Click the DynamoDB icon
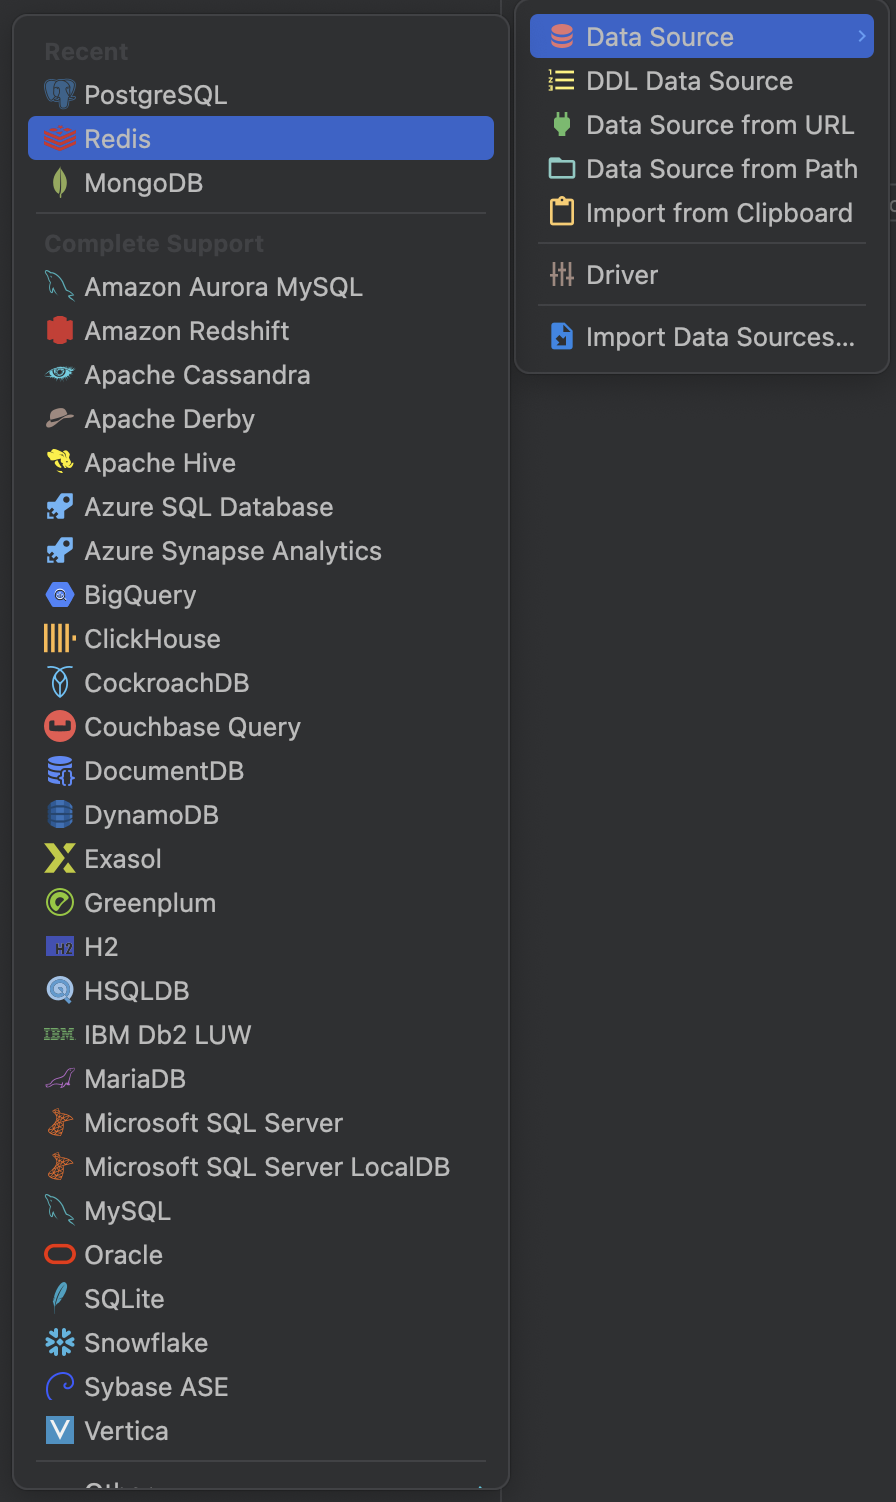Screen dimensions: 896x1502 pyautogui.click(x=60, y=815)
